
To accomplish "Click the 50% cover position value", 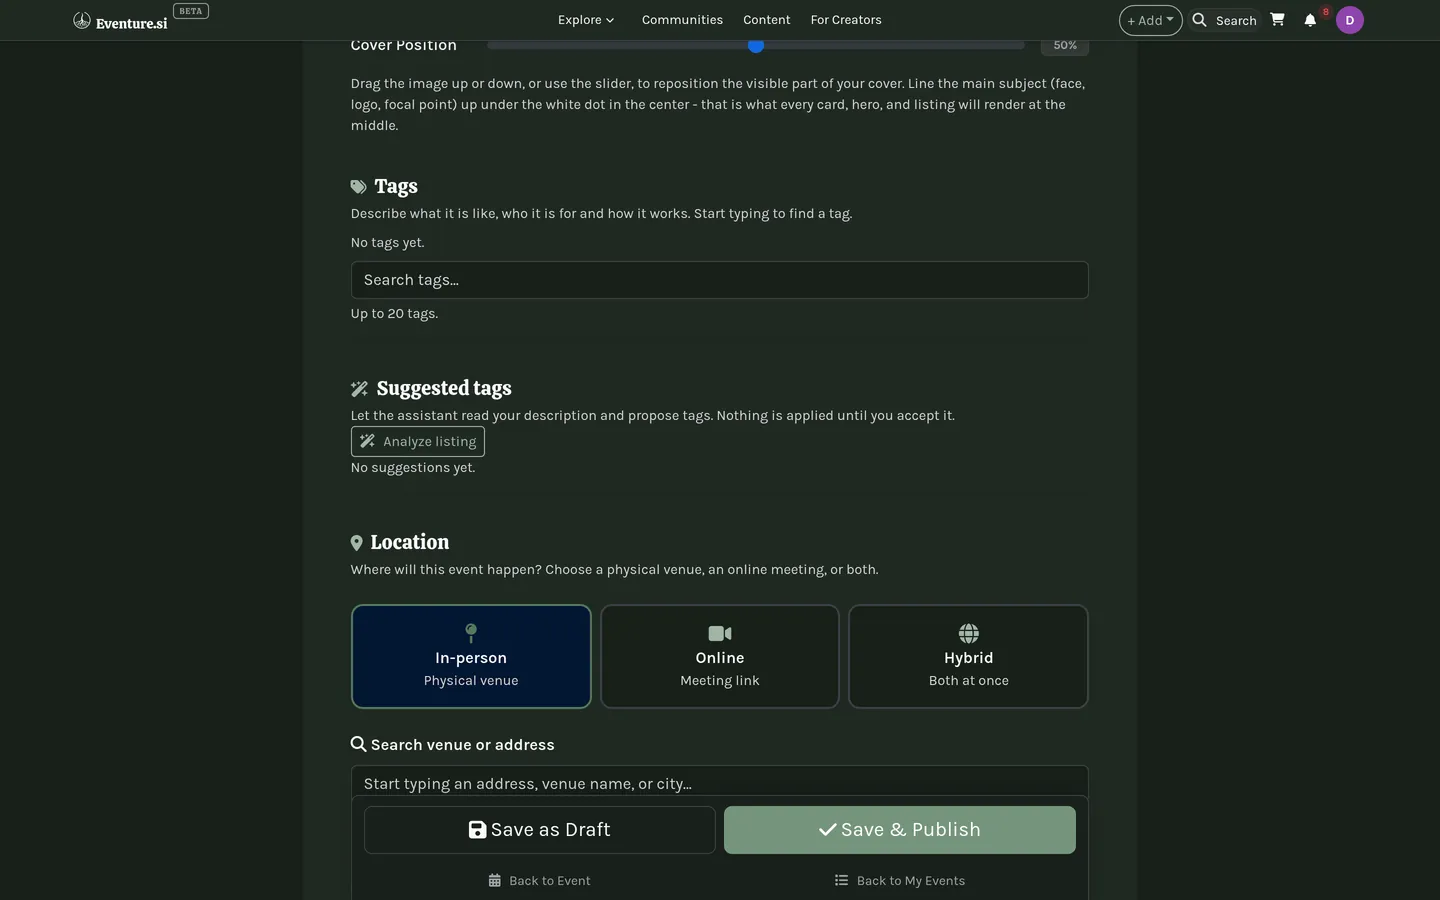I will tap(1064, 45).
